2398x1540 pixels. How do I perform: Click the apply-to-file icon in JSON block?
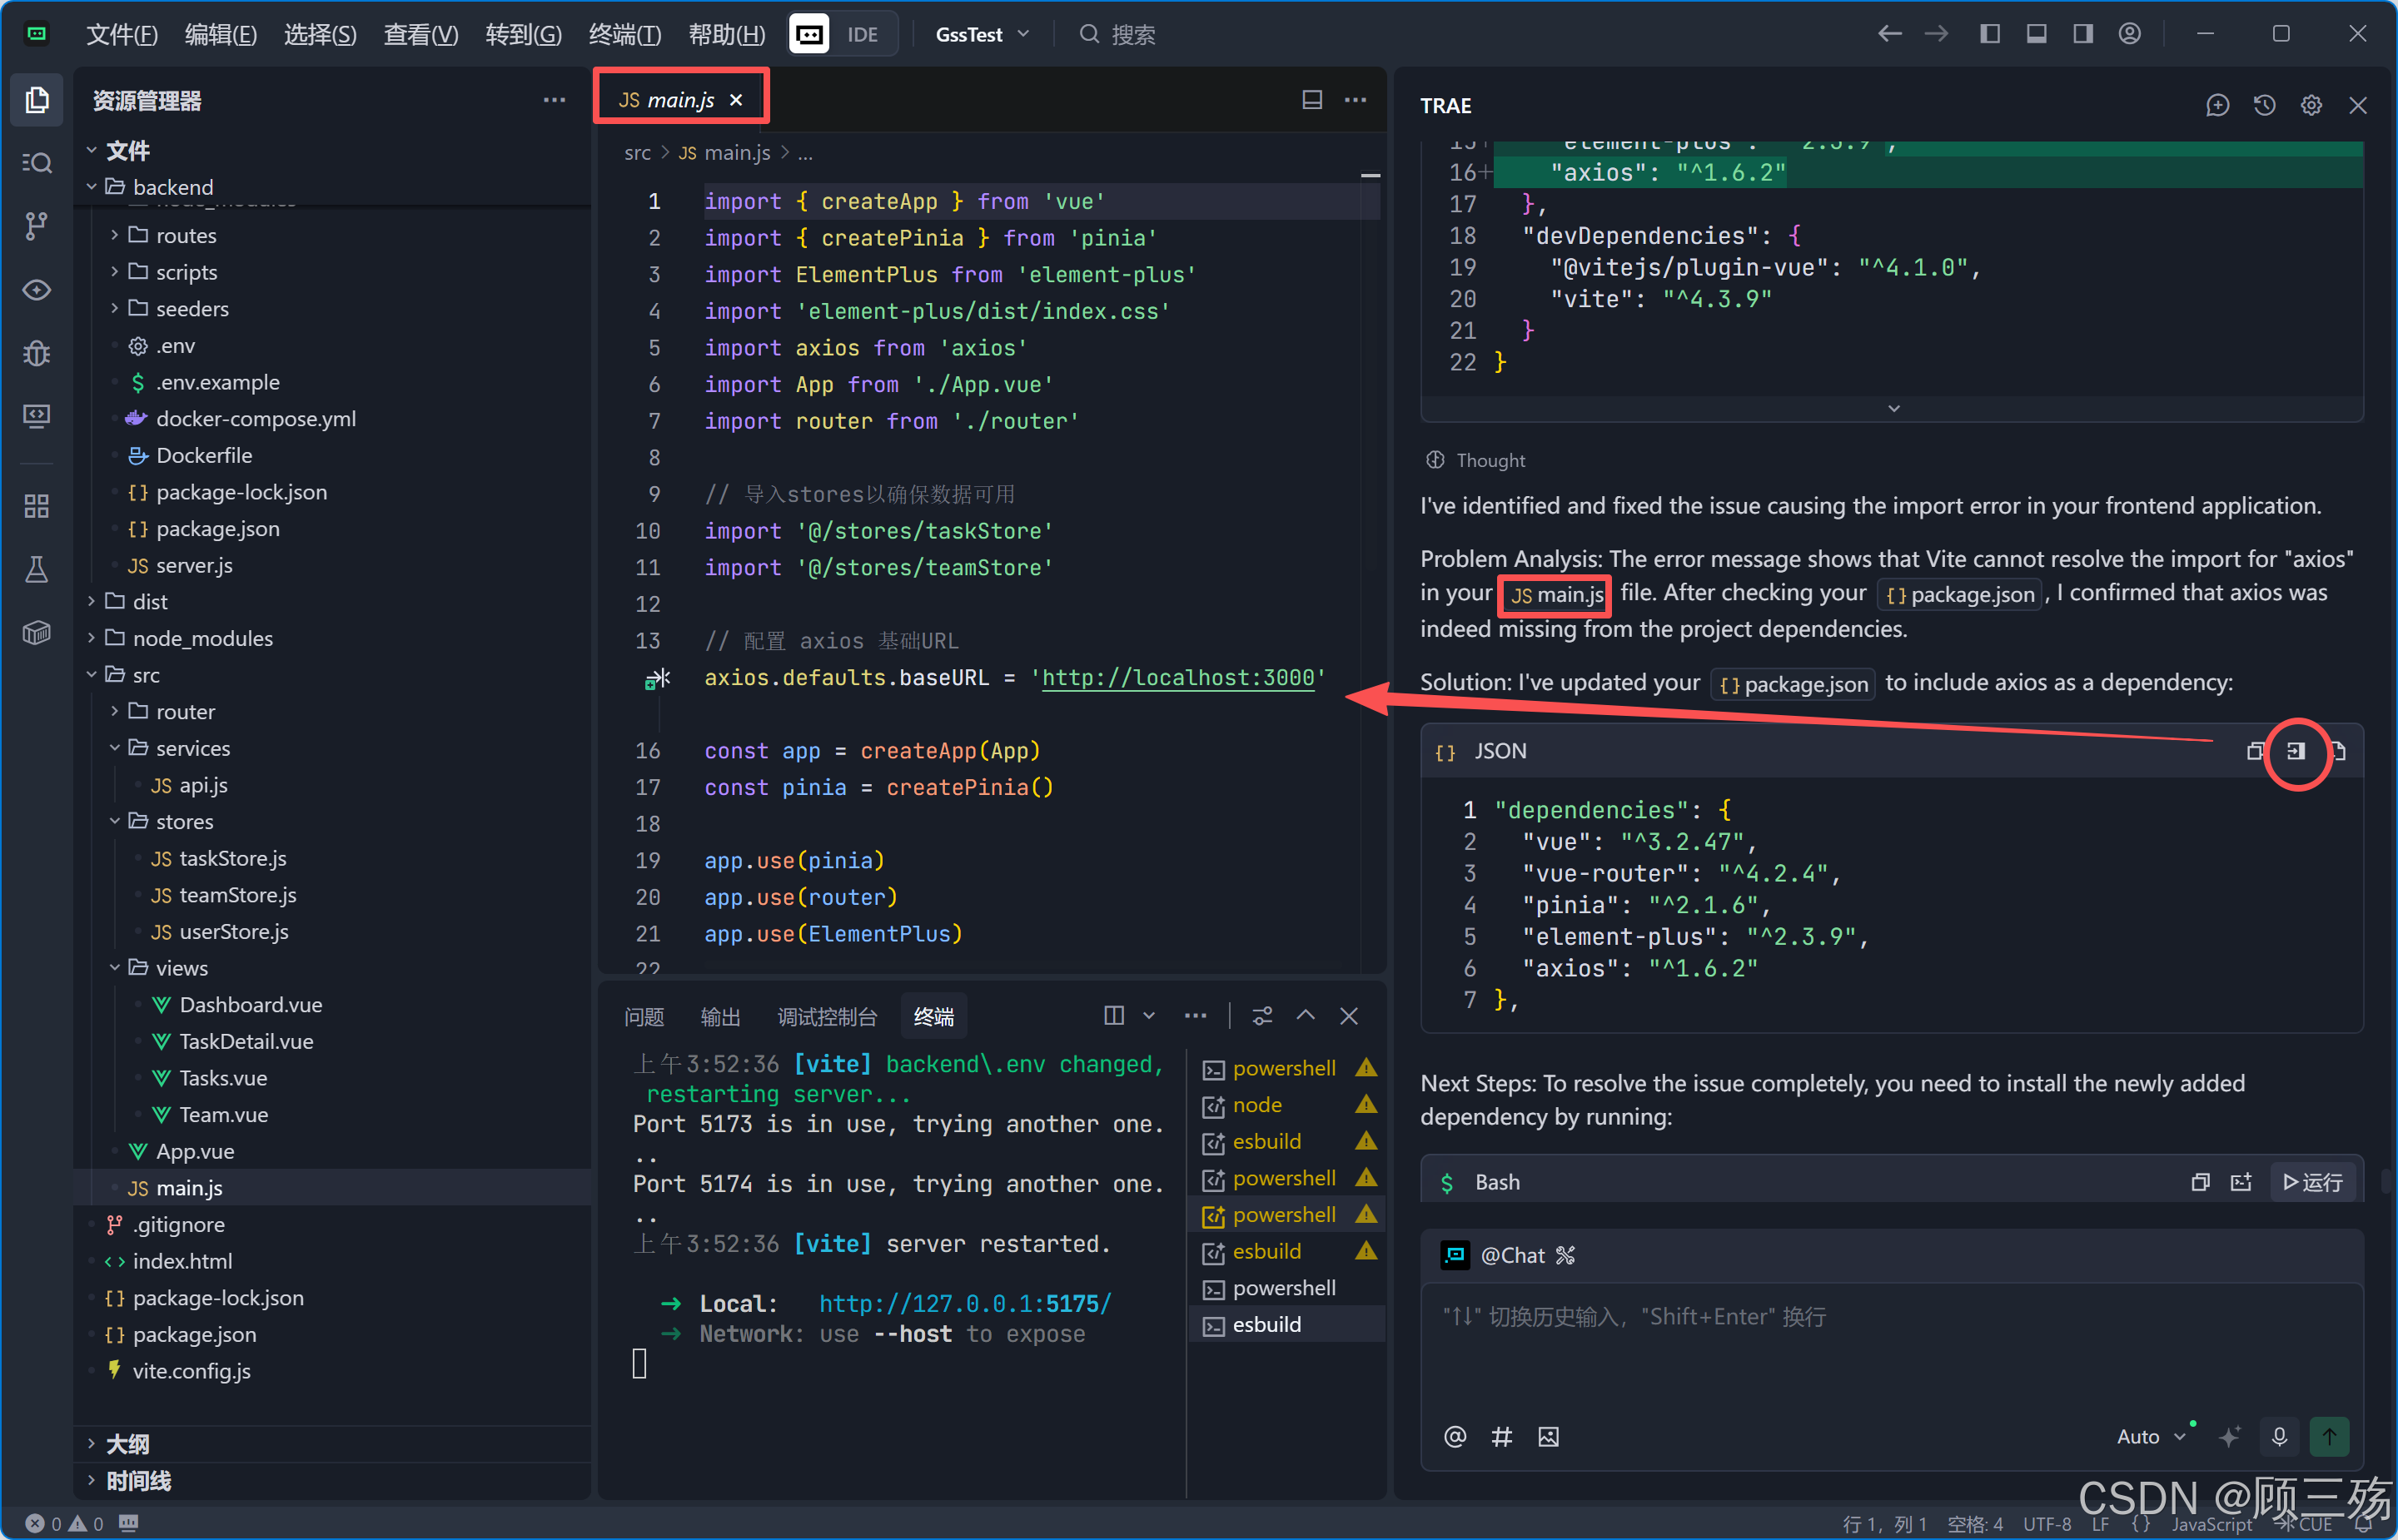click(2296, 751)
